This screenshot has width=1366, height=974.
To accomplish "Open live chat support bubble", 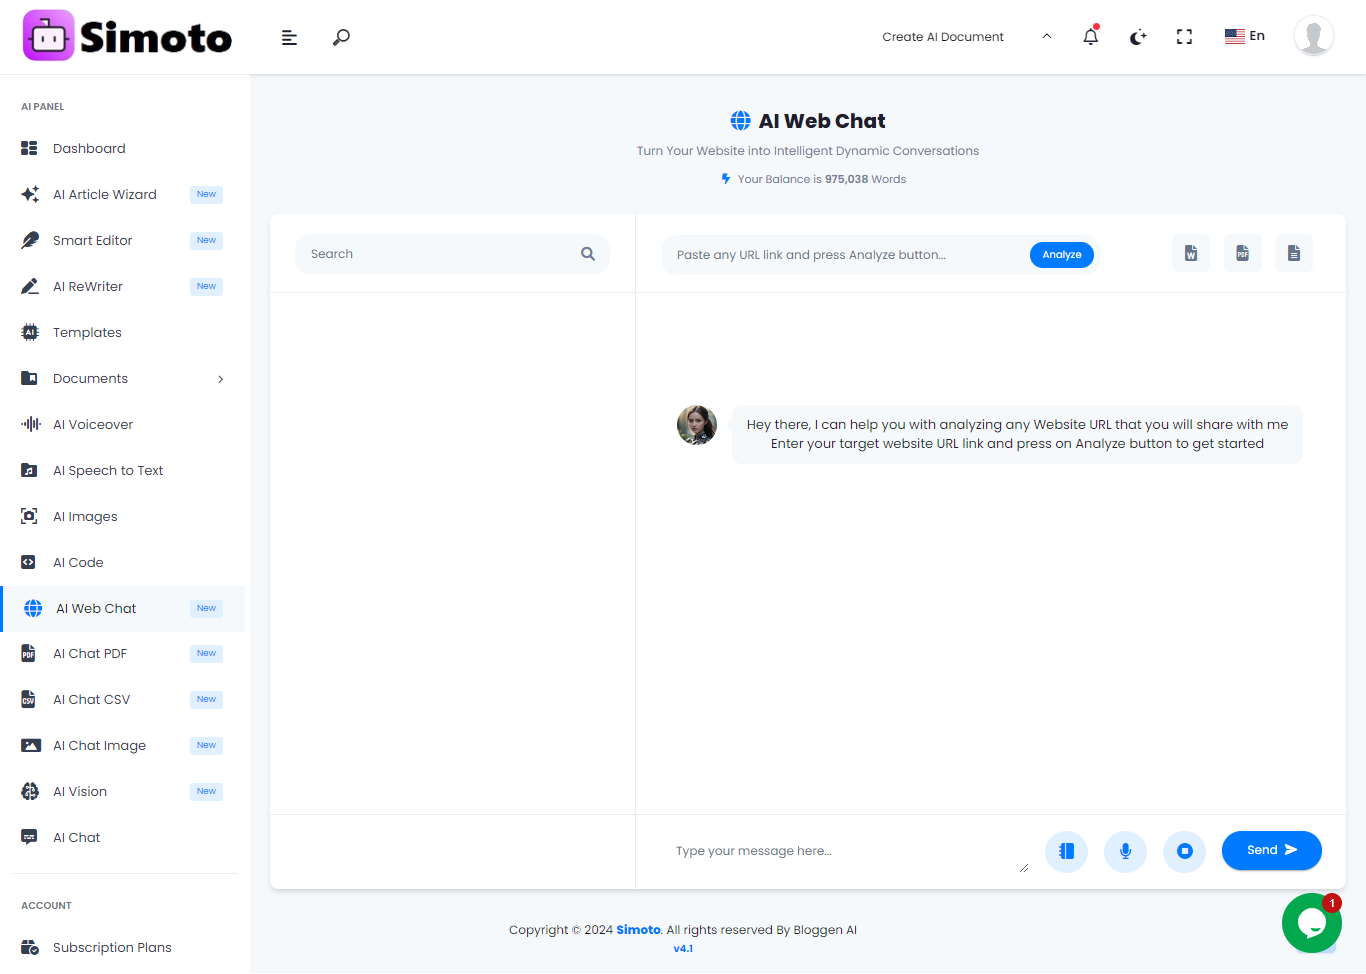I will [1312, 923].
